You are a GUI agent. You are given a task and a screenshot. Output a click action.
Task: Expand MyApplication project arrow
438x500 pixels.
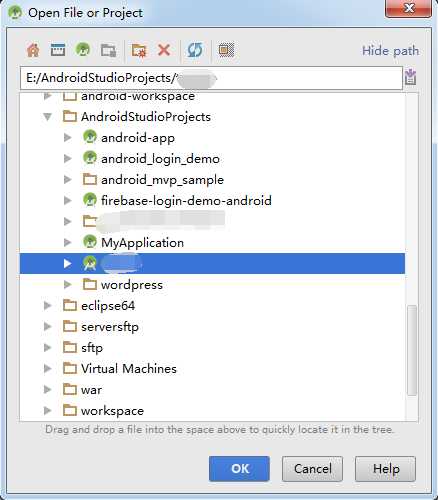pos(68,242)
